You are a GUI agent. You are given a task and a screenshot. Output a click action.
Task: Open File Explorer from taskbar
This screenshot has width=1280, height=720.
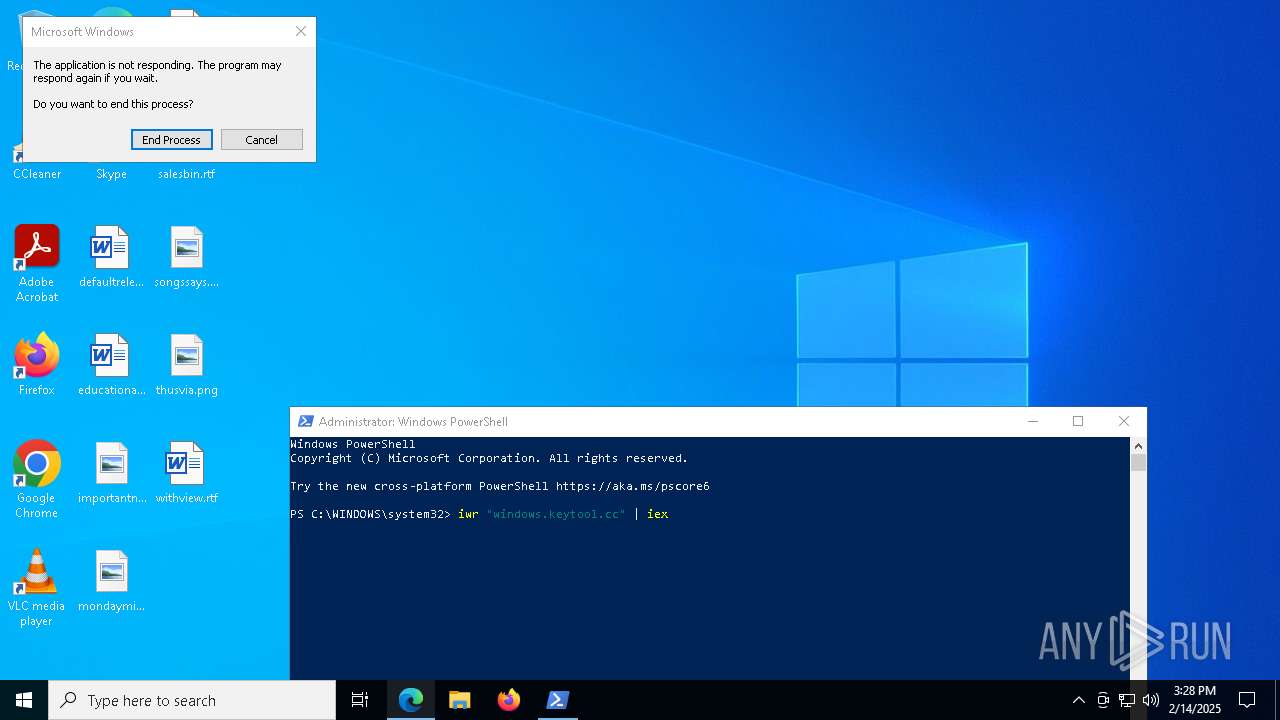460,700
